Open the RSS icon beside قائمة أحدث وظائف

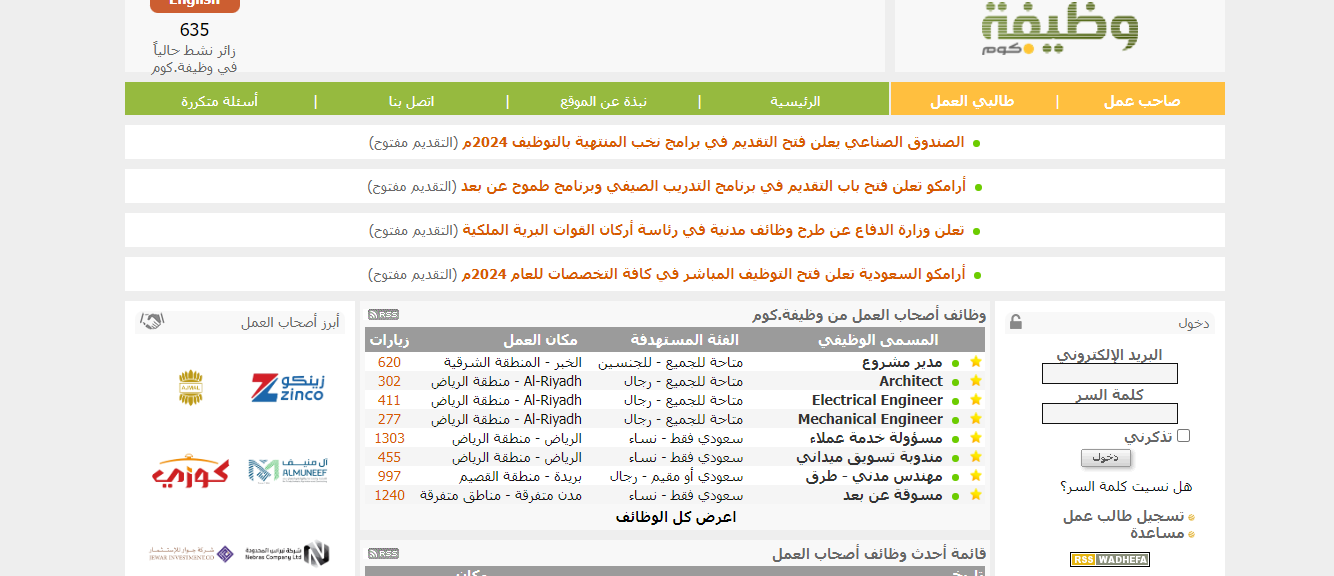tap(383, 554)
